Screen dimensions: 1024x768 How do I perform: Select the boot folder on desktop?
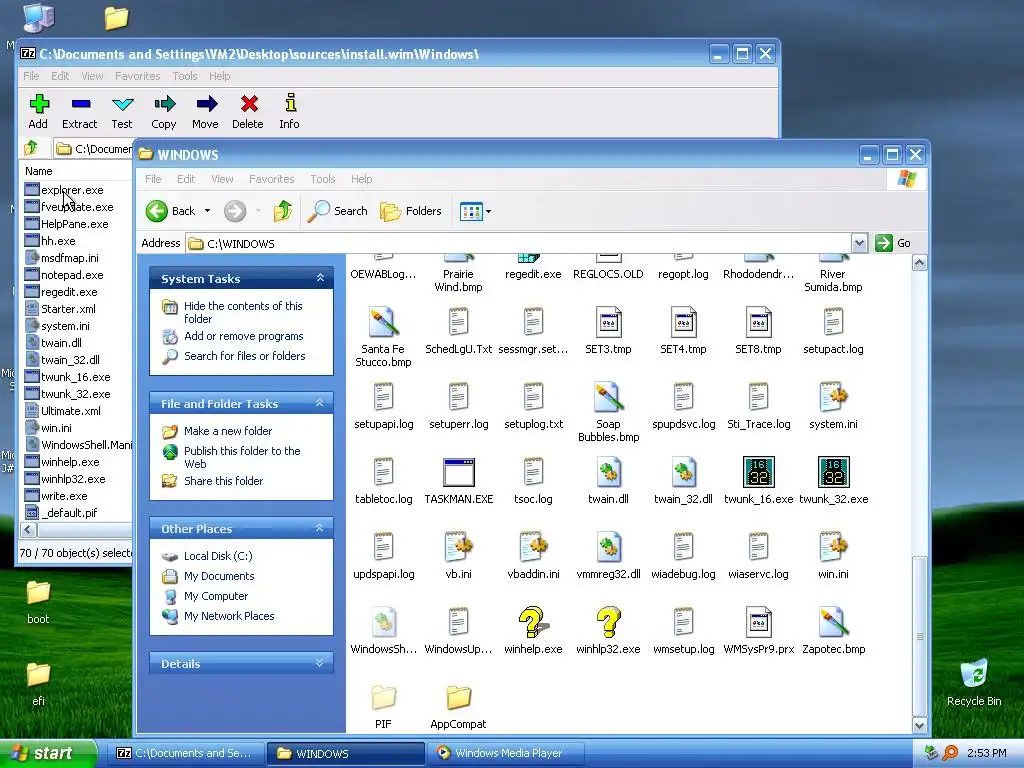(x=38, y=592)
